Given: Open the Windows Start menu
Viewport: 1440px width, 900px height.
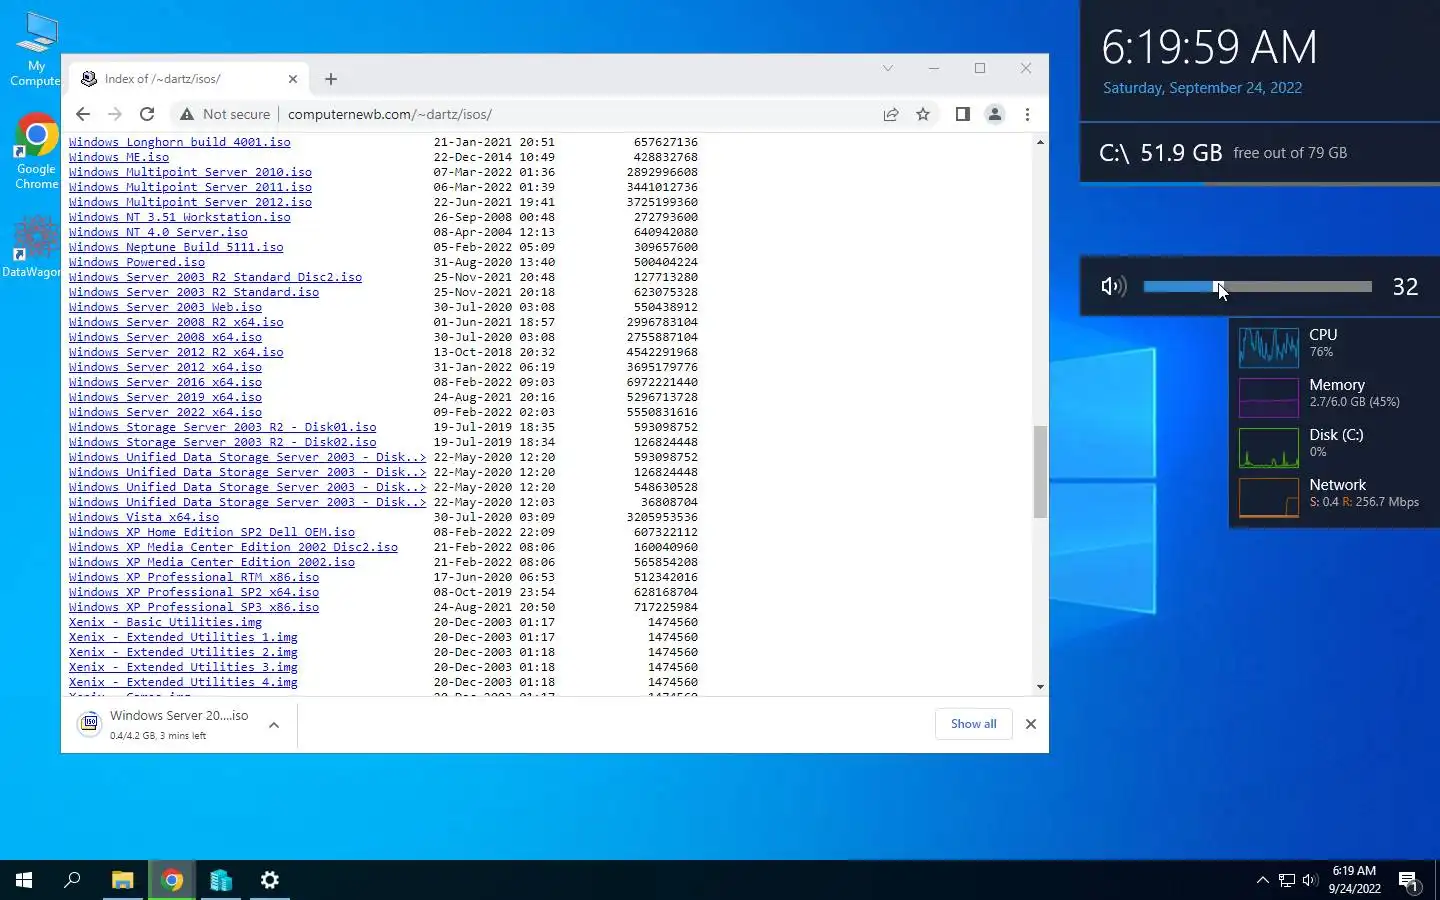Looking at the screenshot, I should tap(24, 880).
